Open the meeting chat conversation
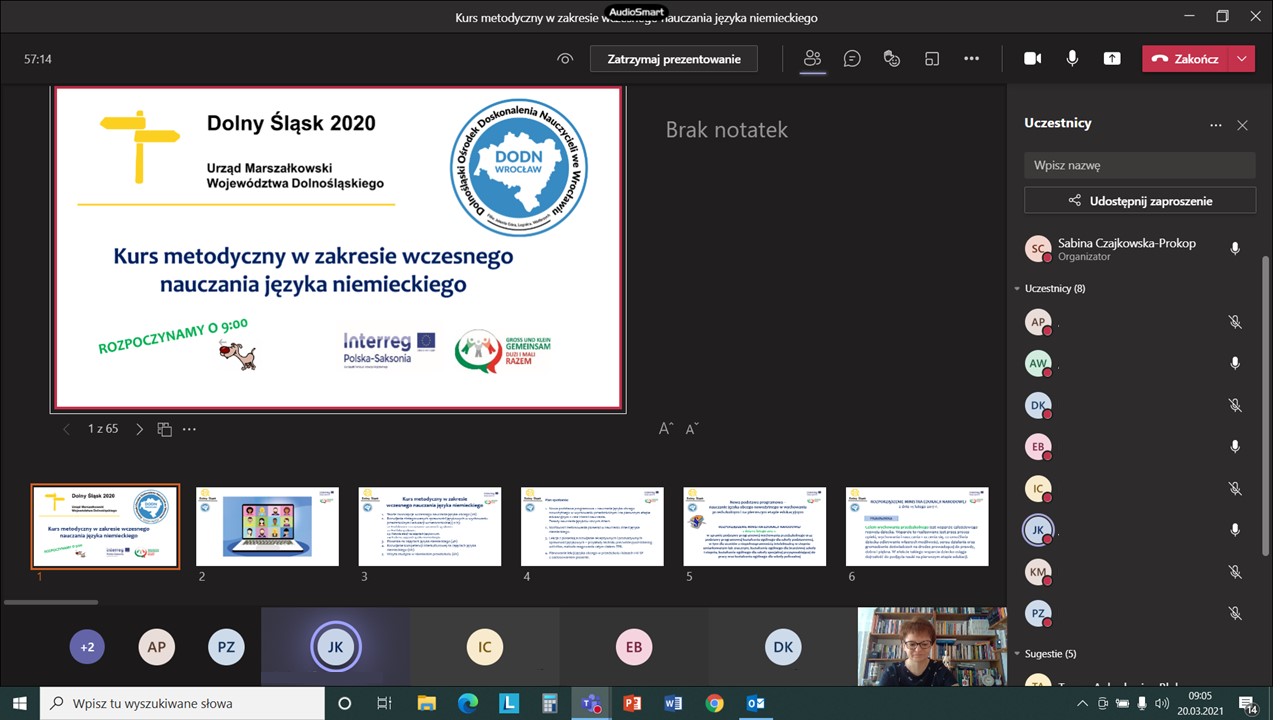This screenshot has width=1280, height=720. pos(852,59)
